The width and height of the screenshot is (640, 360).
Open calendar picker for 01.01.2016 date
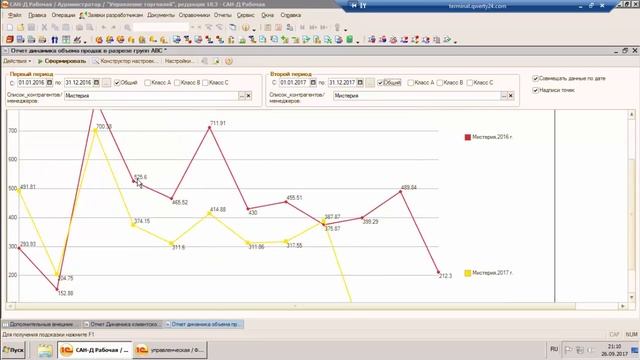pyautogui.click(x=49, y=82)
